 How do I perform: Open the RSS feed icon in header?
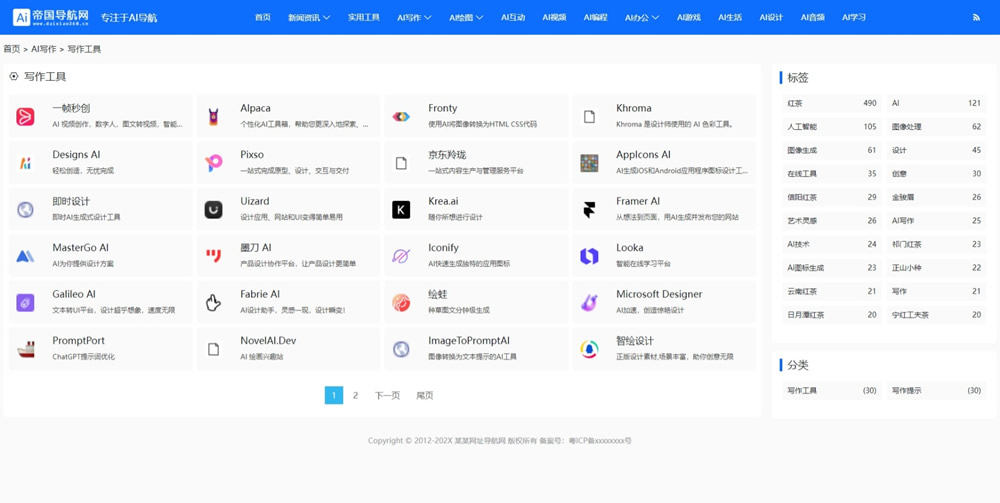[976, 18]
